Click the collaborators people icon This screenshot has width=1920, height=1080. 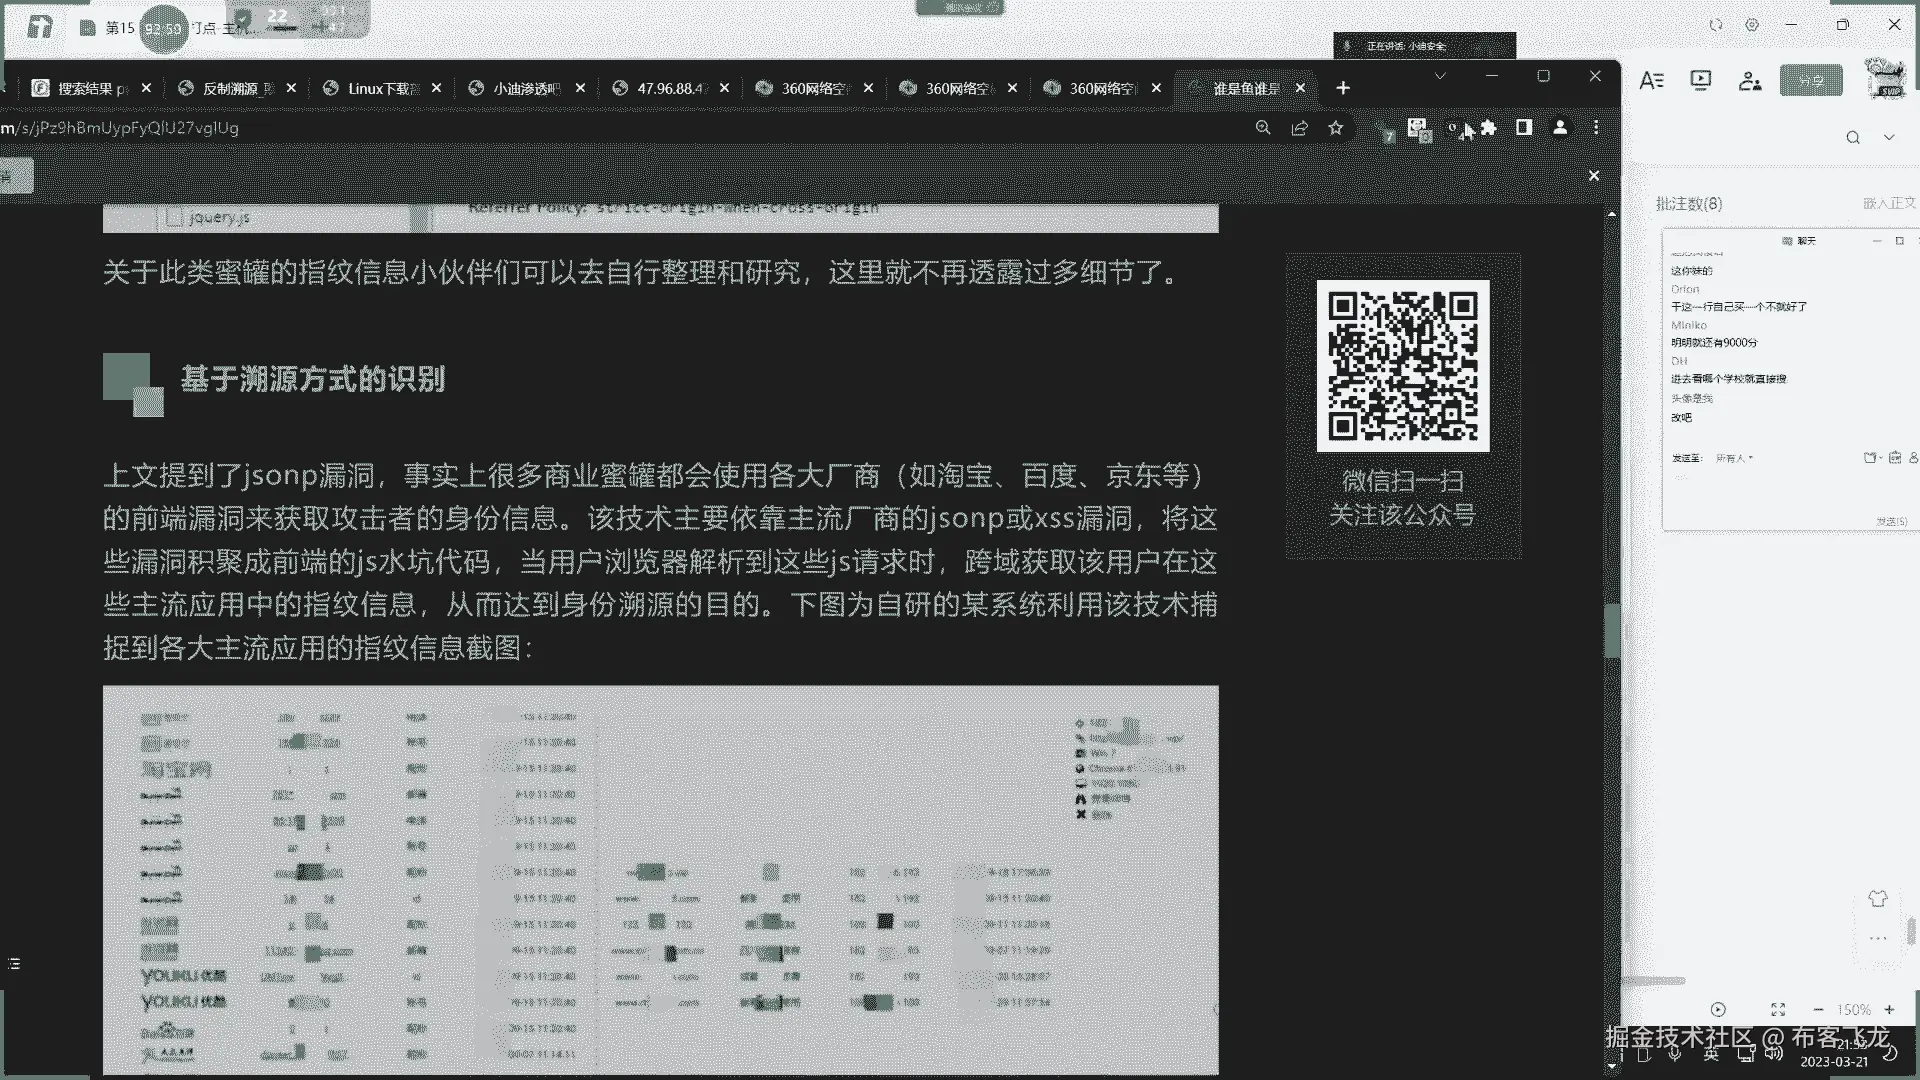[x=1749, y=81]
